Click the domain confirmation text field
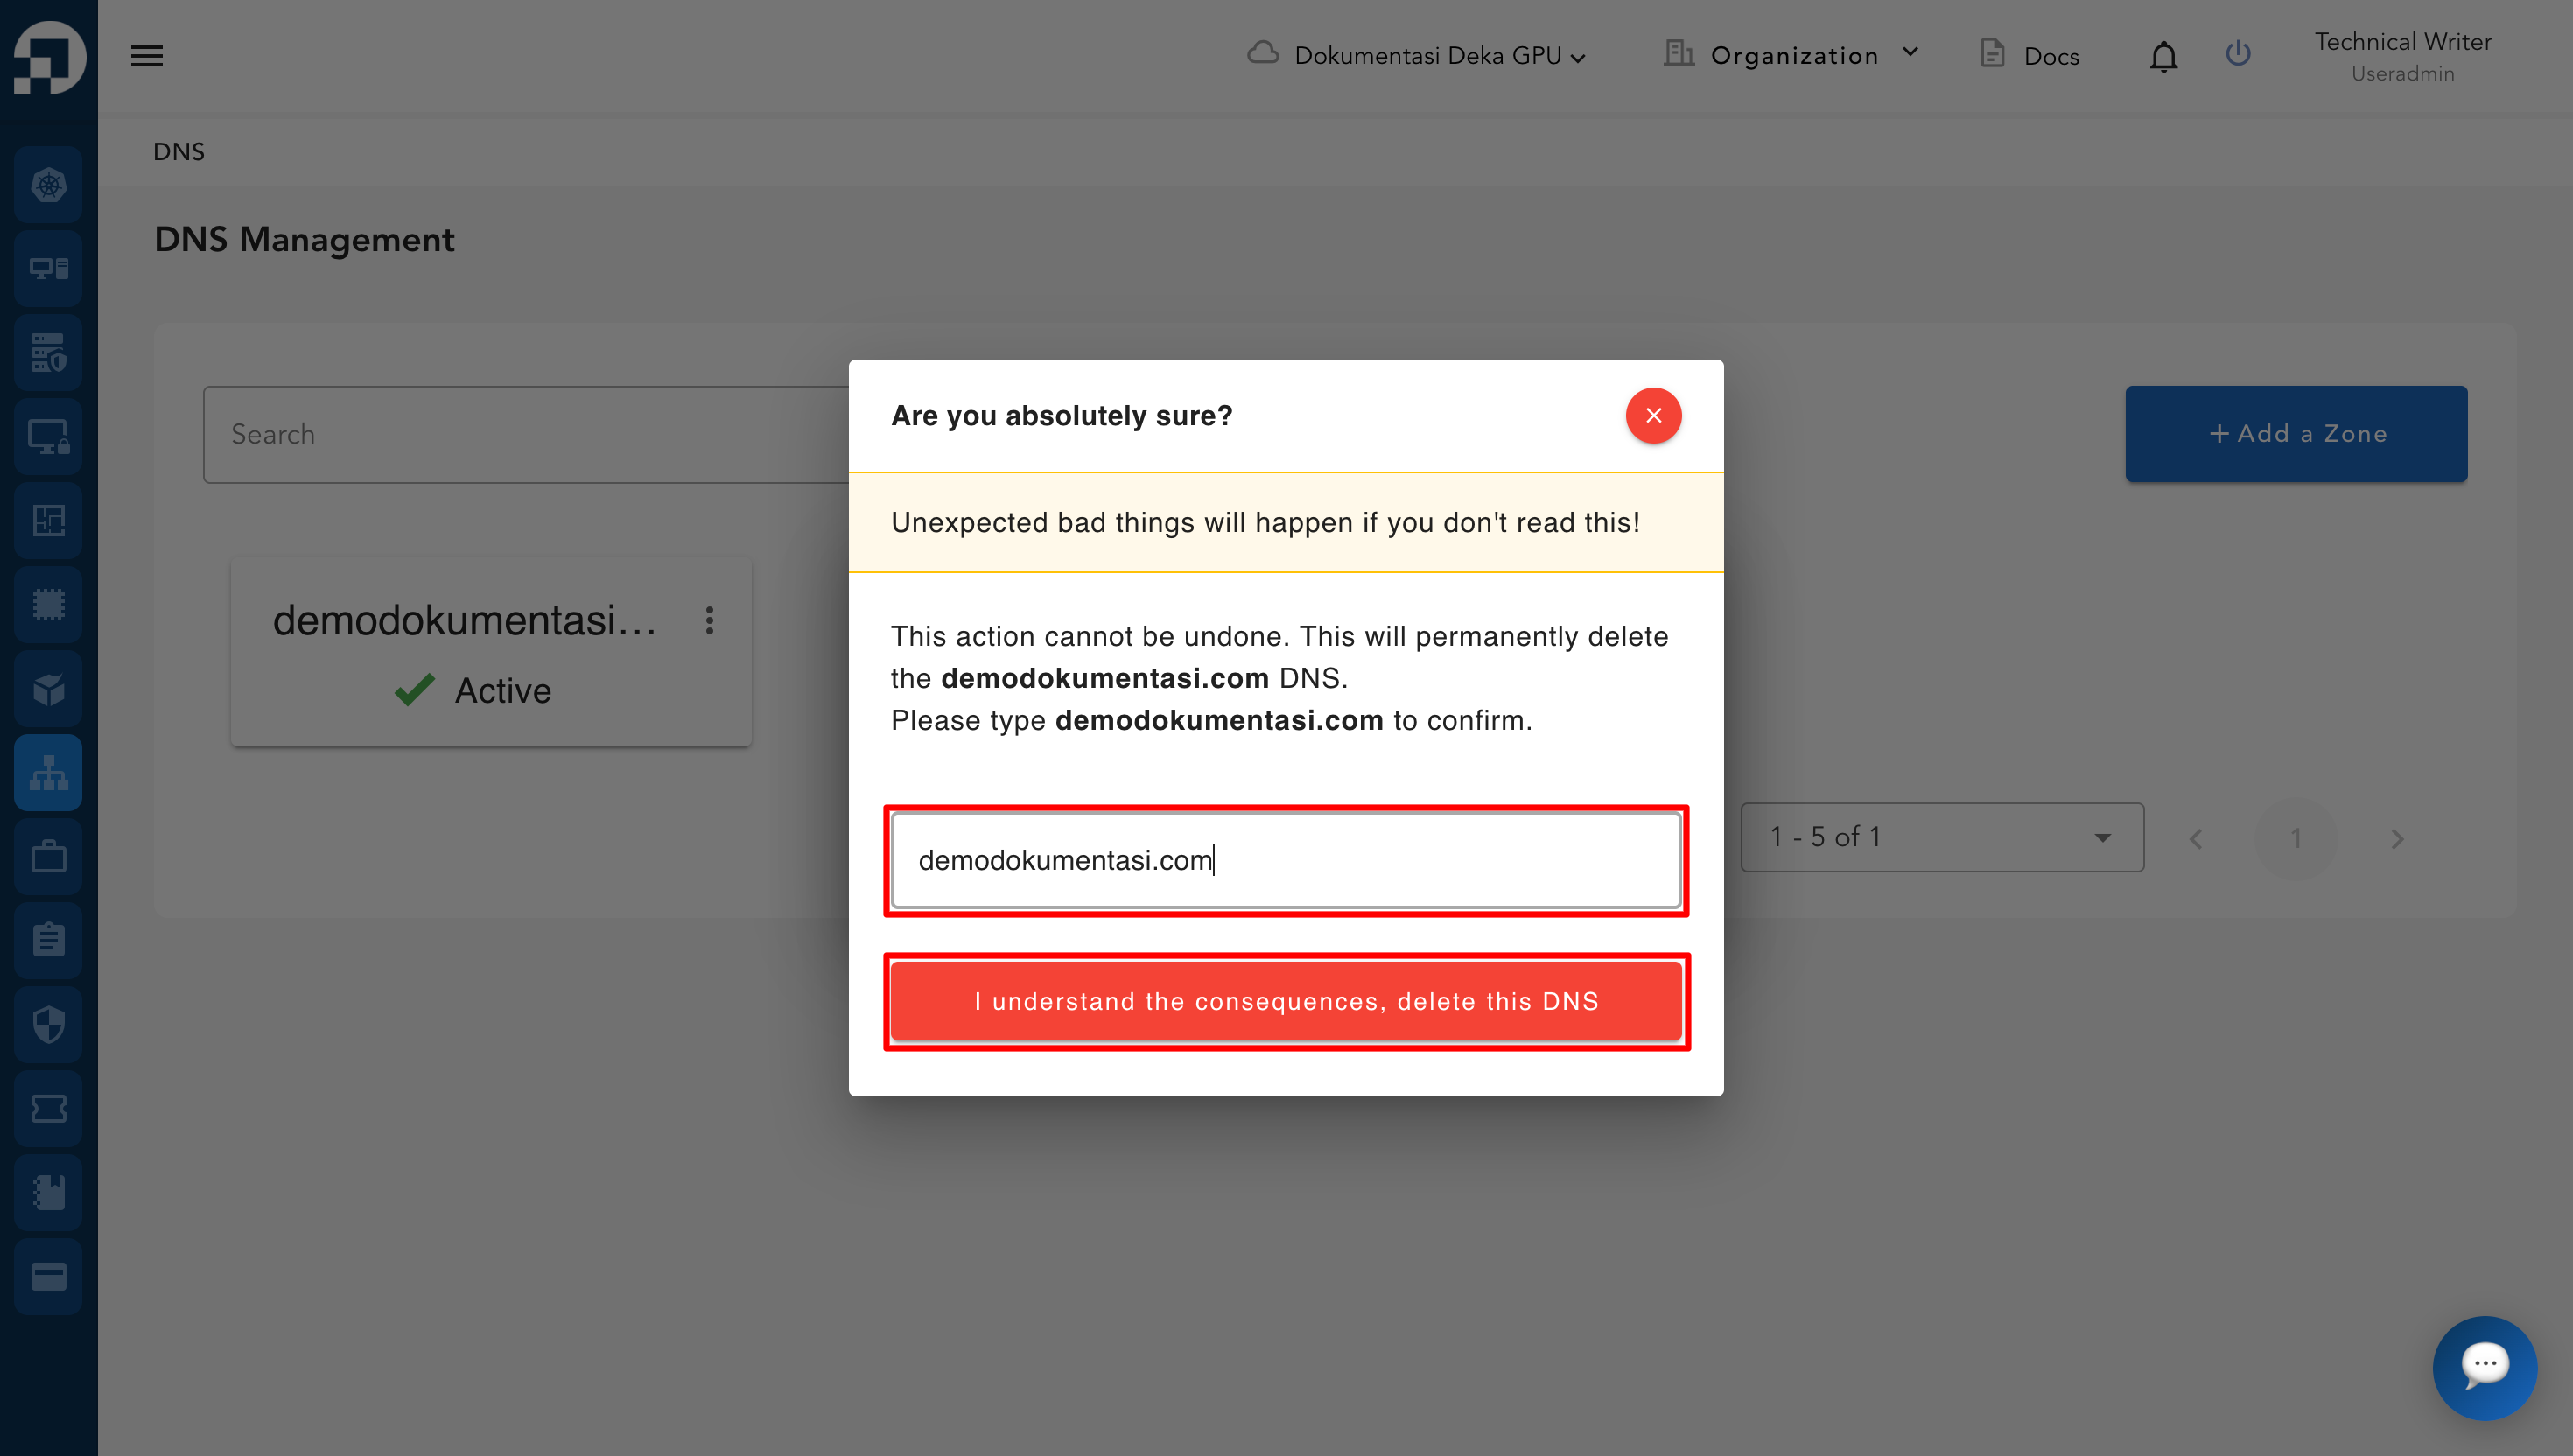Viewport: 2573px width, 1456px height. click(x=1286, y=860)
